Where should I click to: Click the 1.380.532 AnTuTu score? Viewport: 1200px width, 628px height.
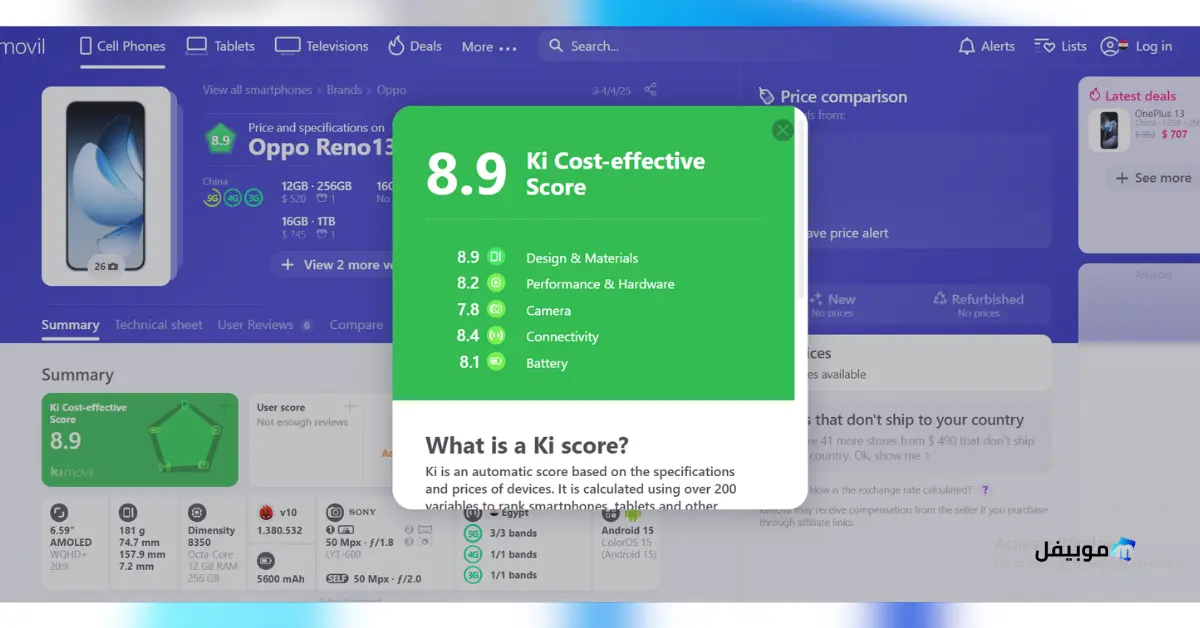tap(277, 531)
